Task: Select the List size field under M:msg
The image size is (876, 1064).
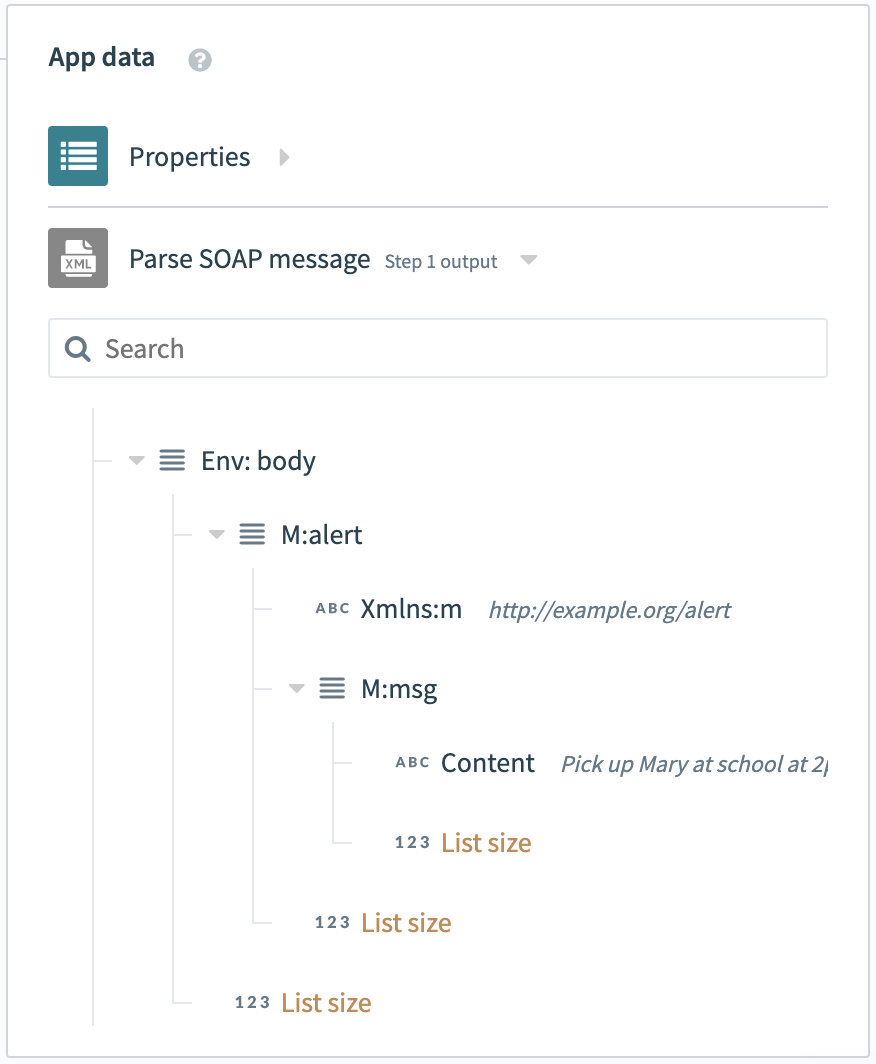Action: point(486,843)
